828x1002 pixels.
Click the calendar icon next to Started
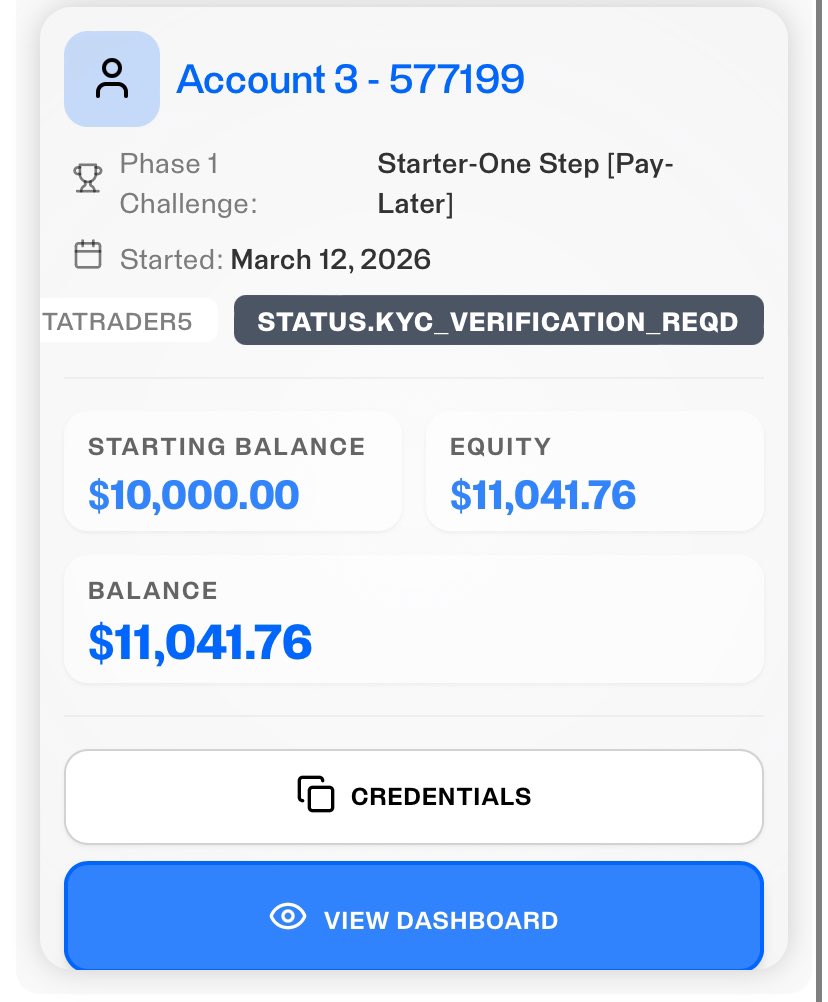click(88, 254)
